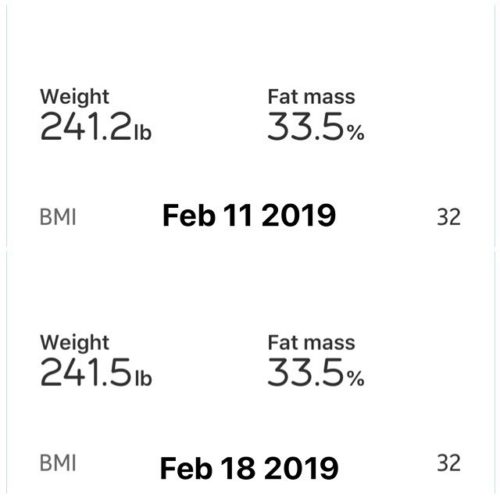The image size is (500, 500).
Task: Tap the lb unit next to 241.2
Action: tap(143, 132)
